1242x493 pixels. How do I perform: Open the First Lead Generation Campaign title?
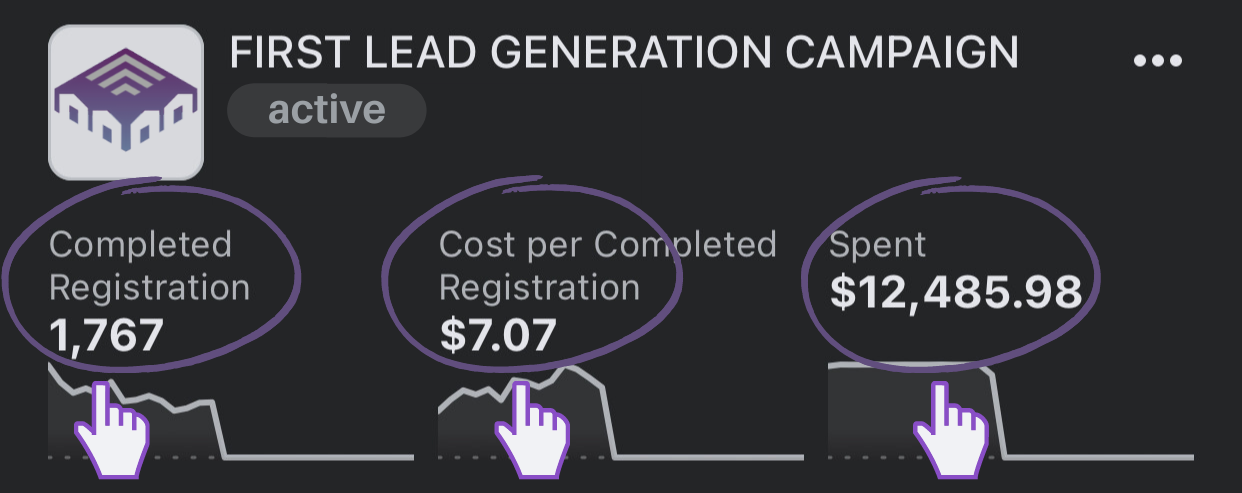tap(624, 53)
